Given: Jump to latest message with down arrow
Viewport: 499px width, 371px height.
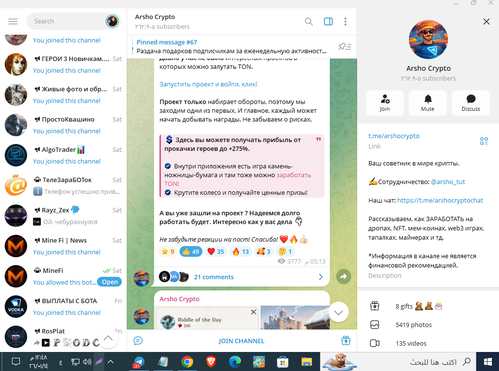Looking at the screenshot, I should (339, 312).
